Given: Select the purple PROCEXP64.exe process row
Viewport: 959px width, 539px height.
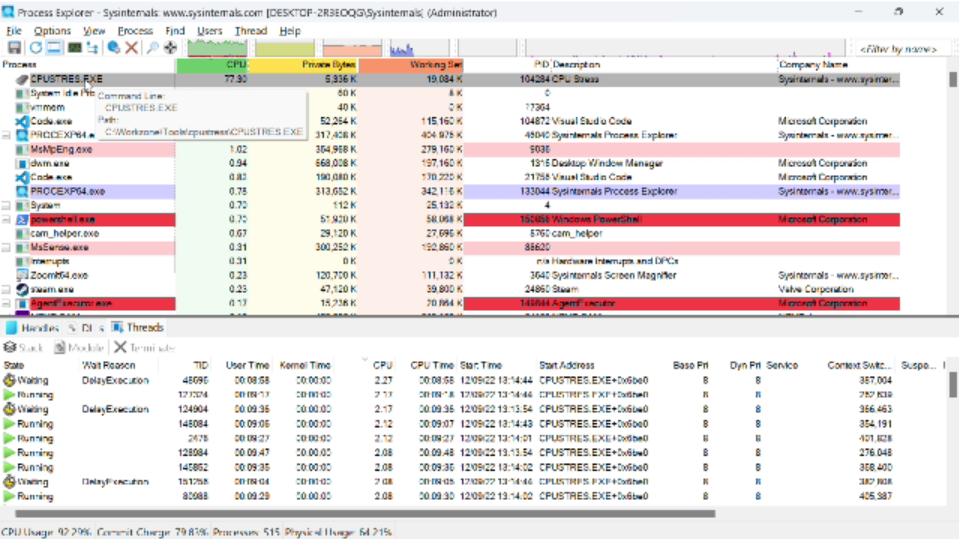Looking at the screenshot, I should [450, 191].
